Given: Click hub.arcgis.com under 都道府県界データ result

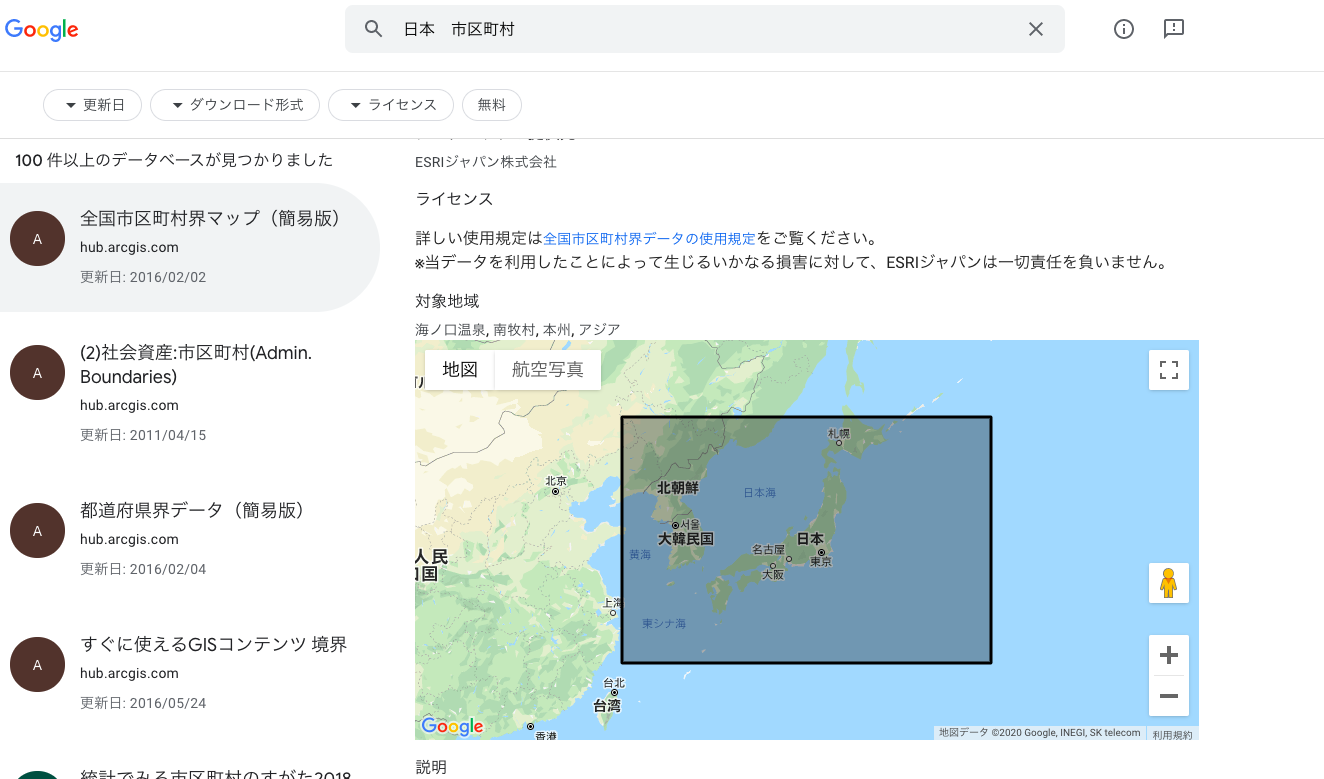Looking at the screenshot, I should 129,539.
